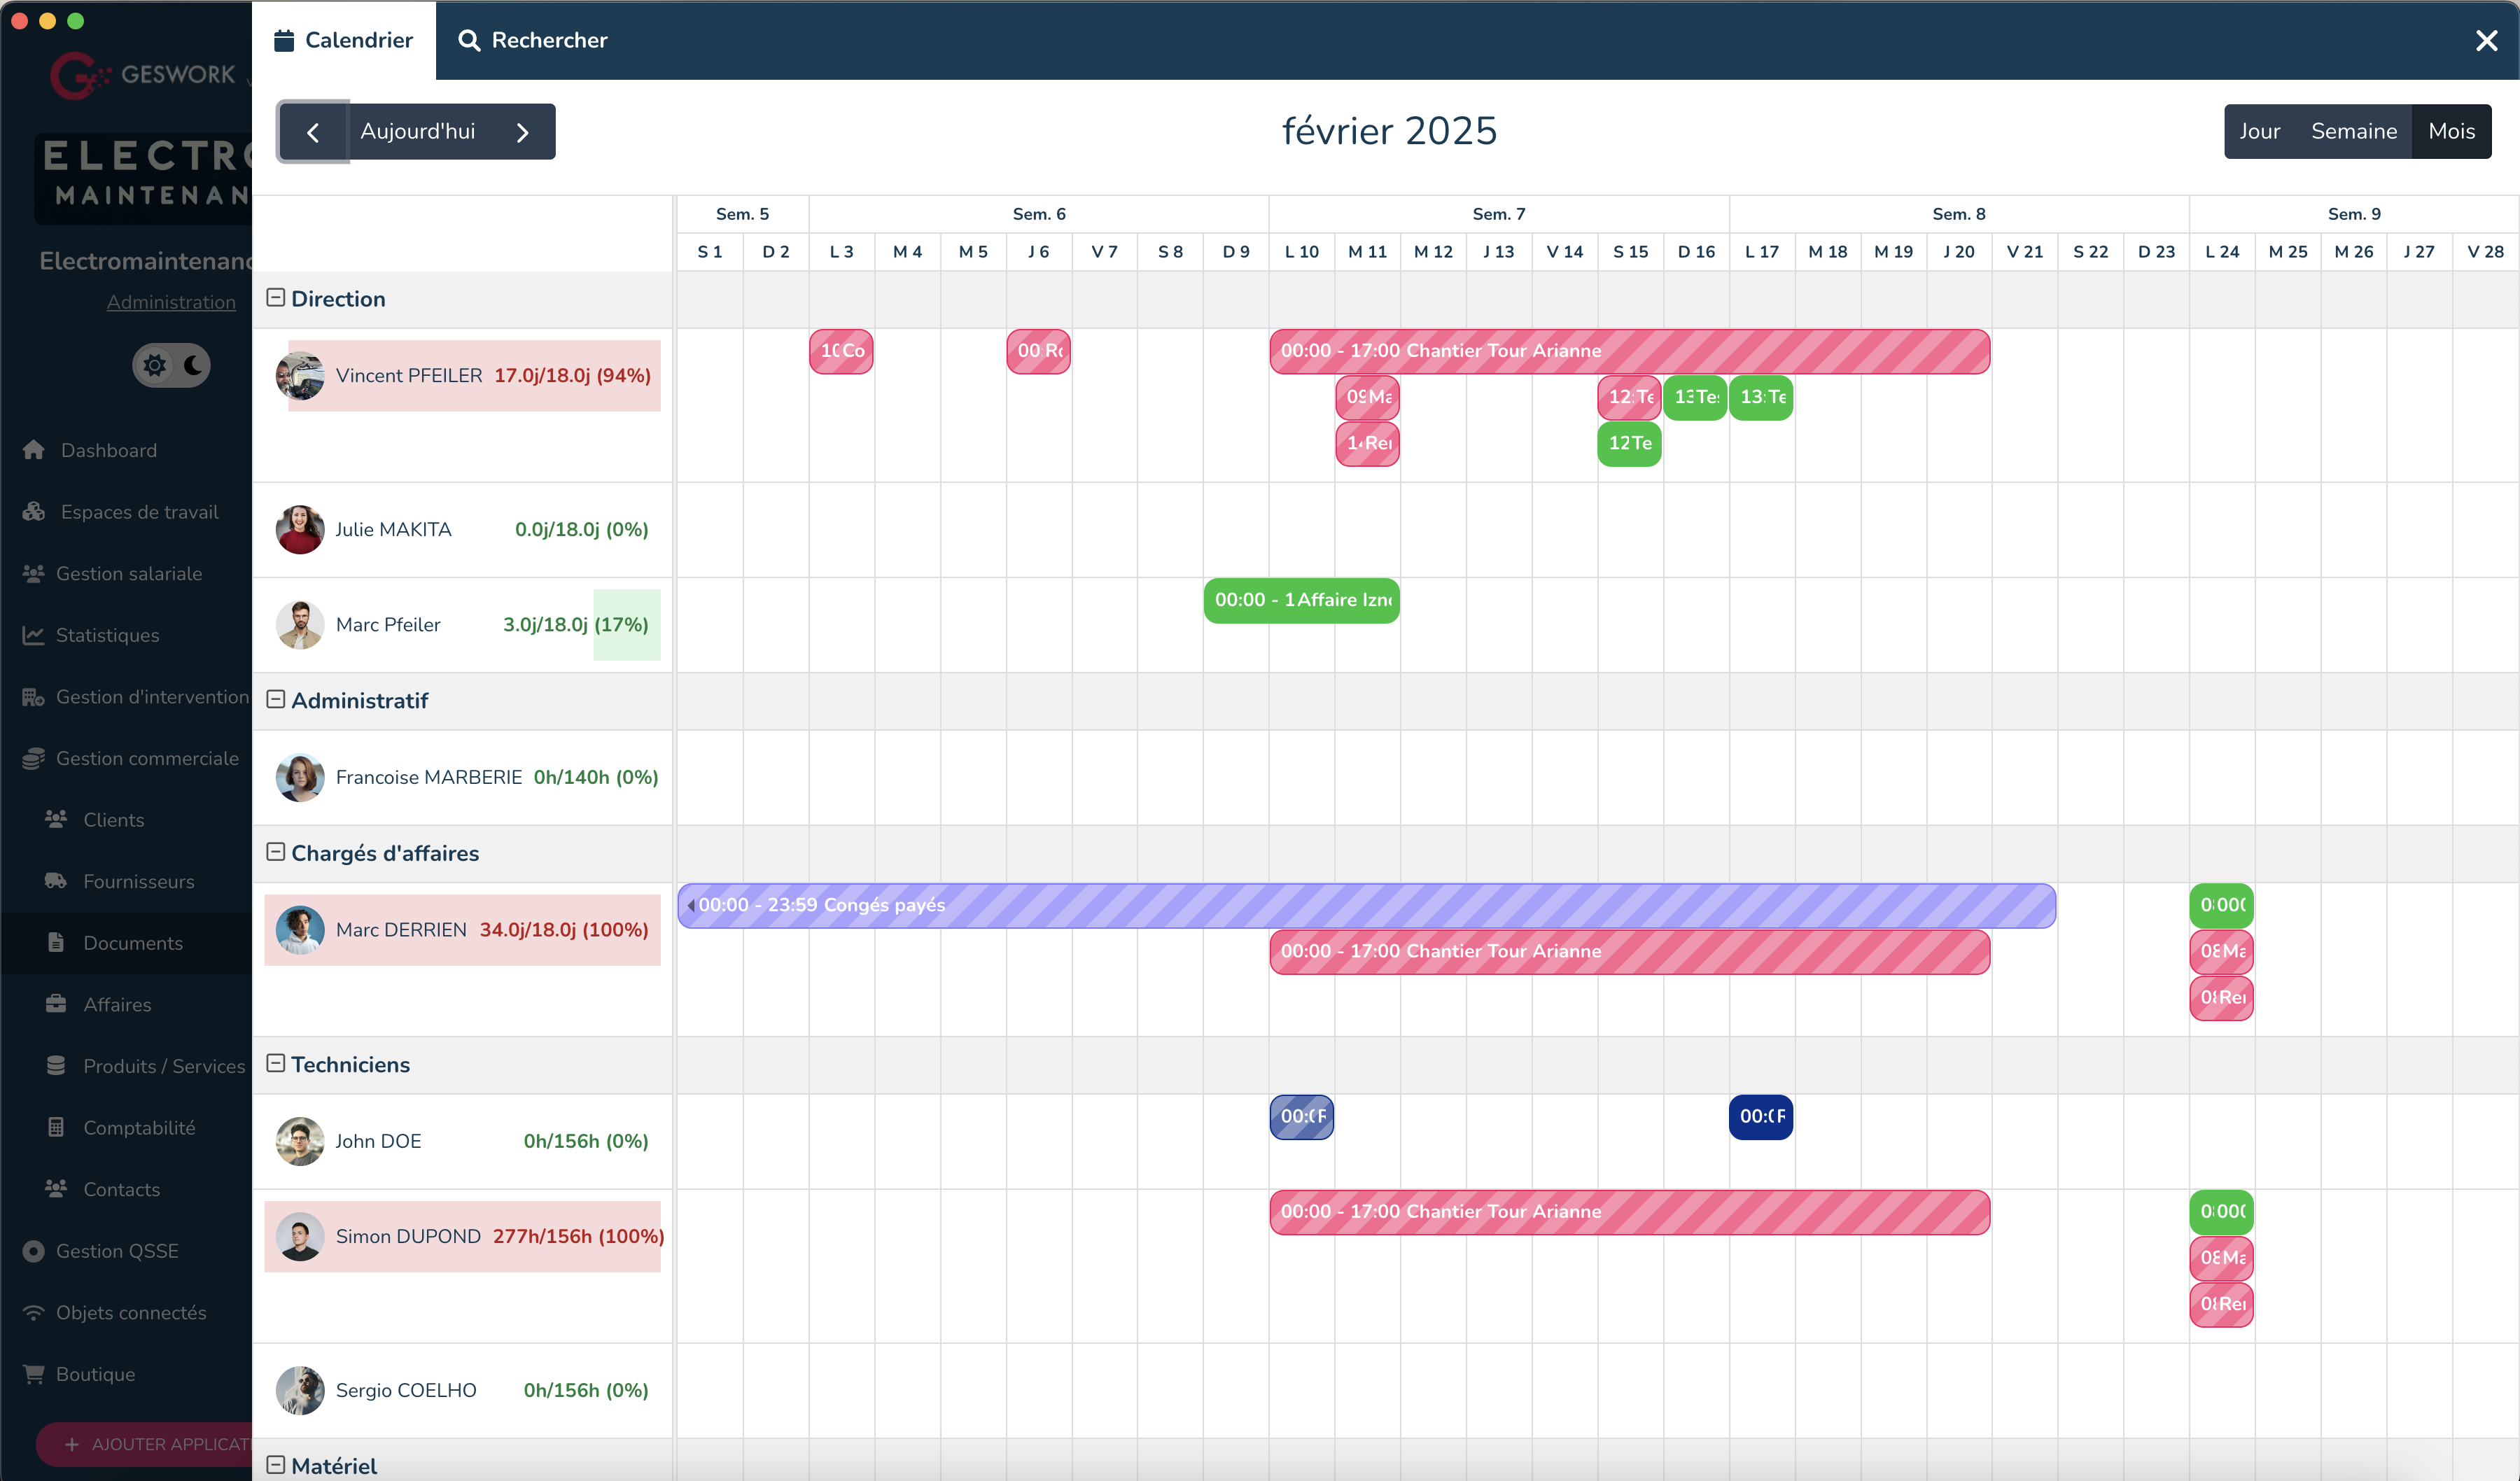Click the Gestion QSSE icon
This screenshot has width=2520, height=1481.
pos(34,1251)
